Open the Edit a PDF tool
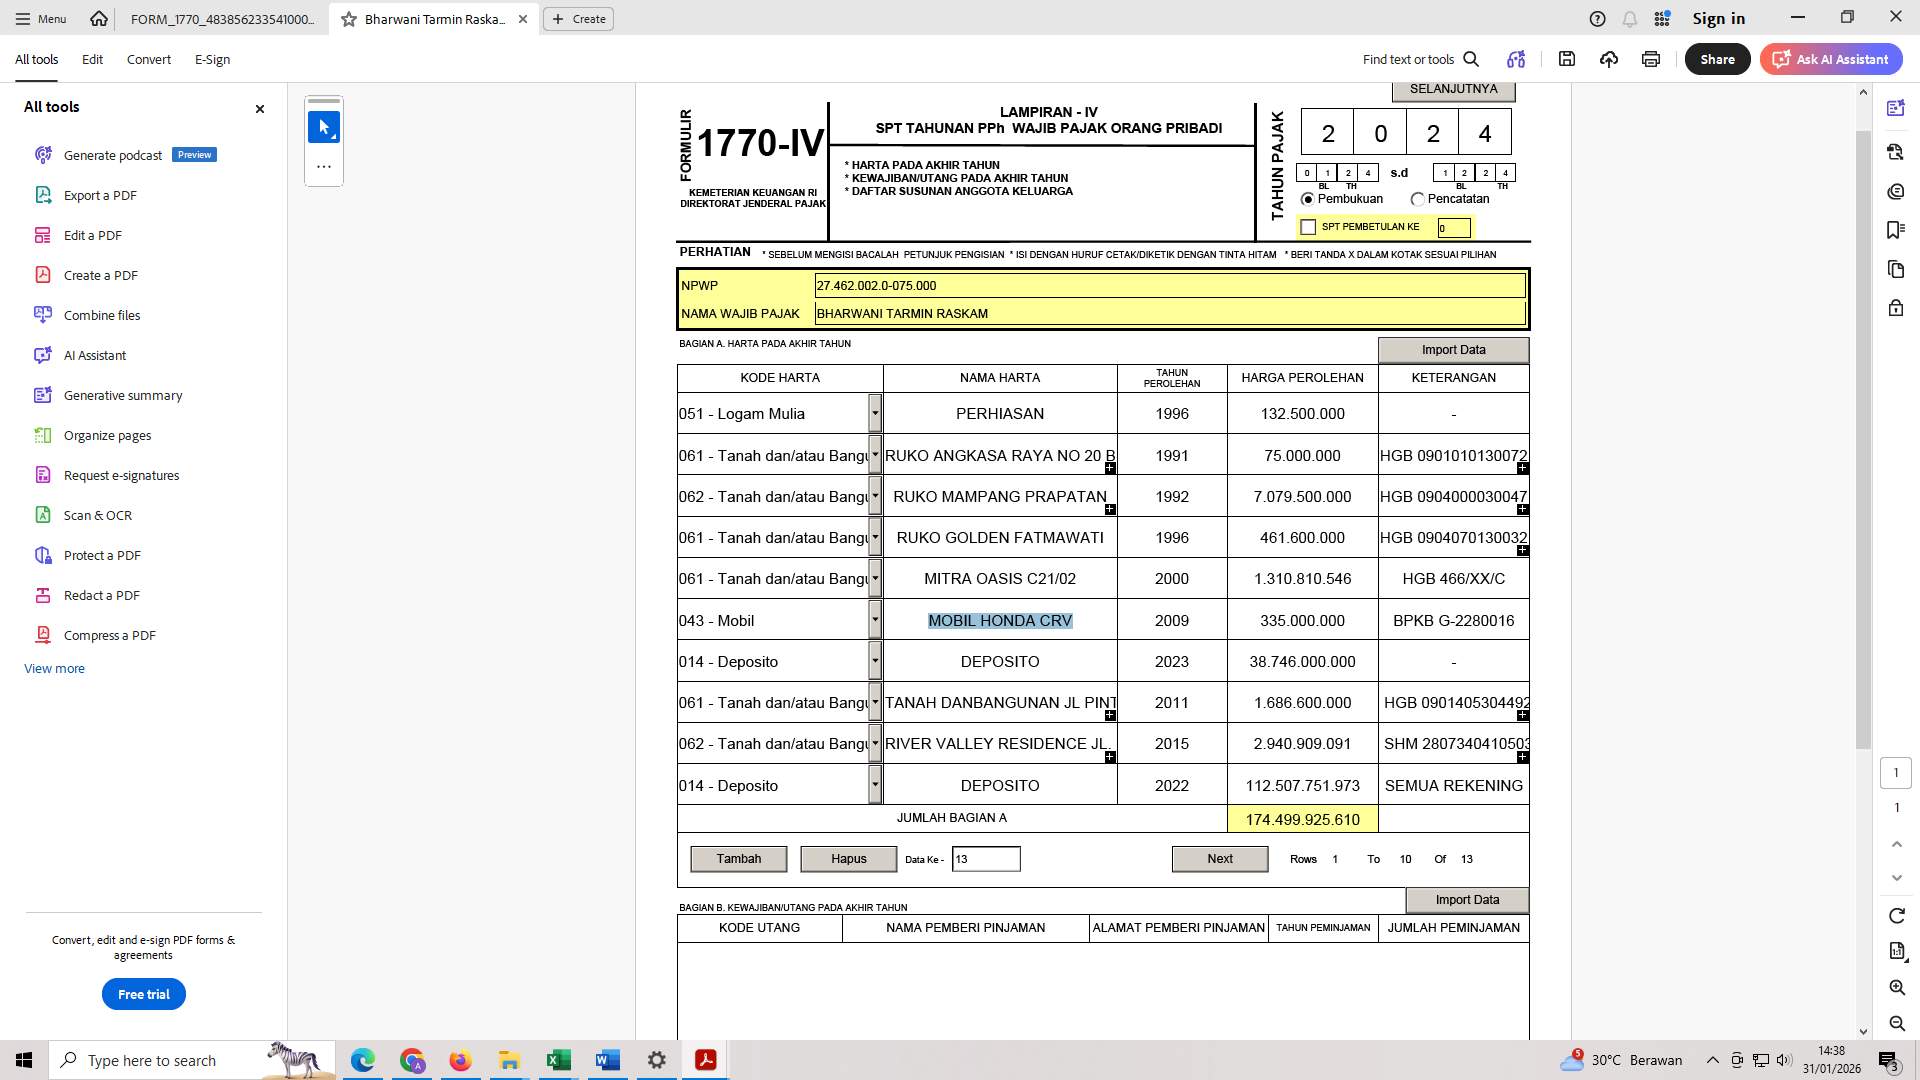 (x=94, y=235)
